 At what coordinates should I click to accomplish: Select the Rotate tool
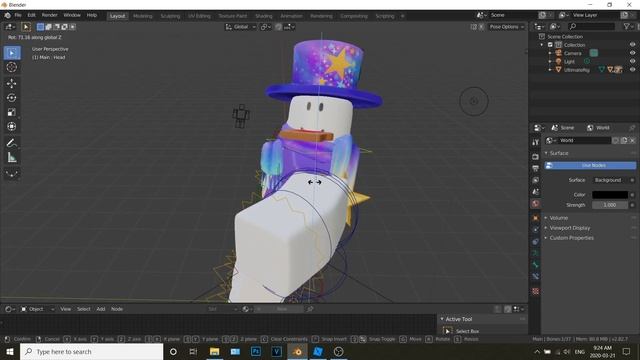[x=12, y=98]
